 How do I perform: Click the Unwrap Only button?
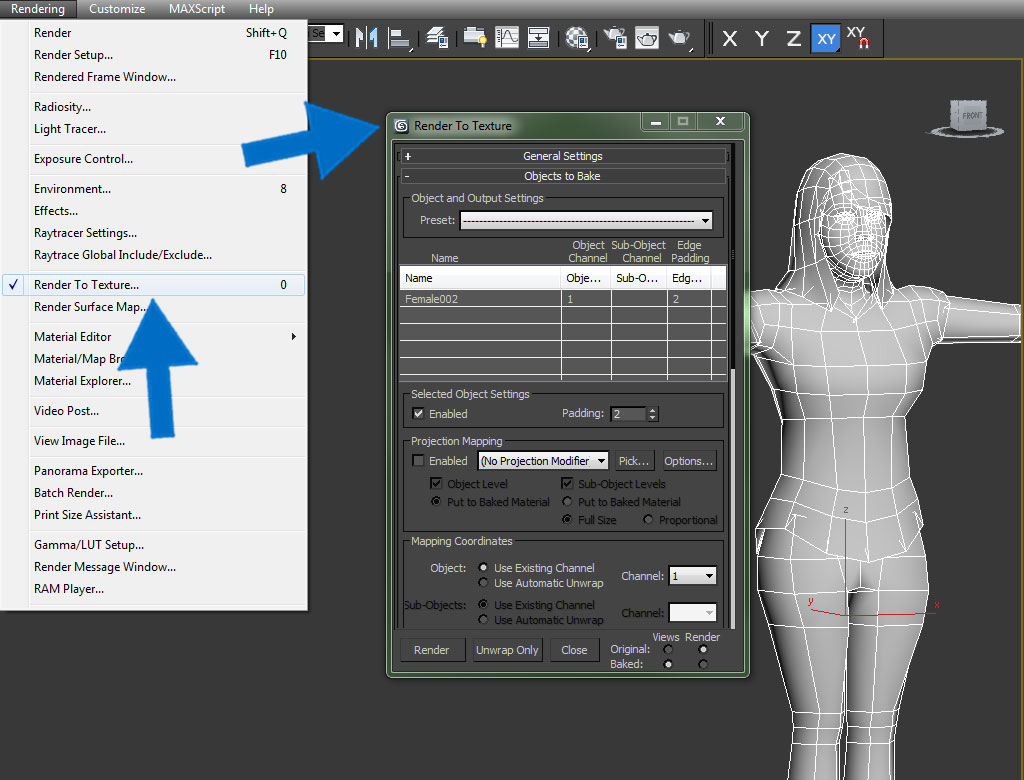point(507,650)
